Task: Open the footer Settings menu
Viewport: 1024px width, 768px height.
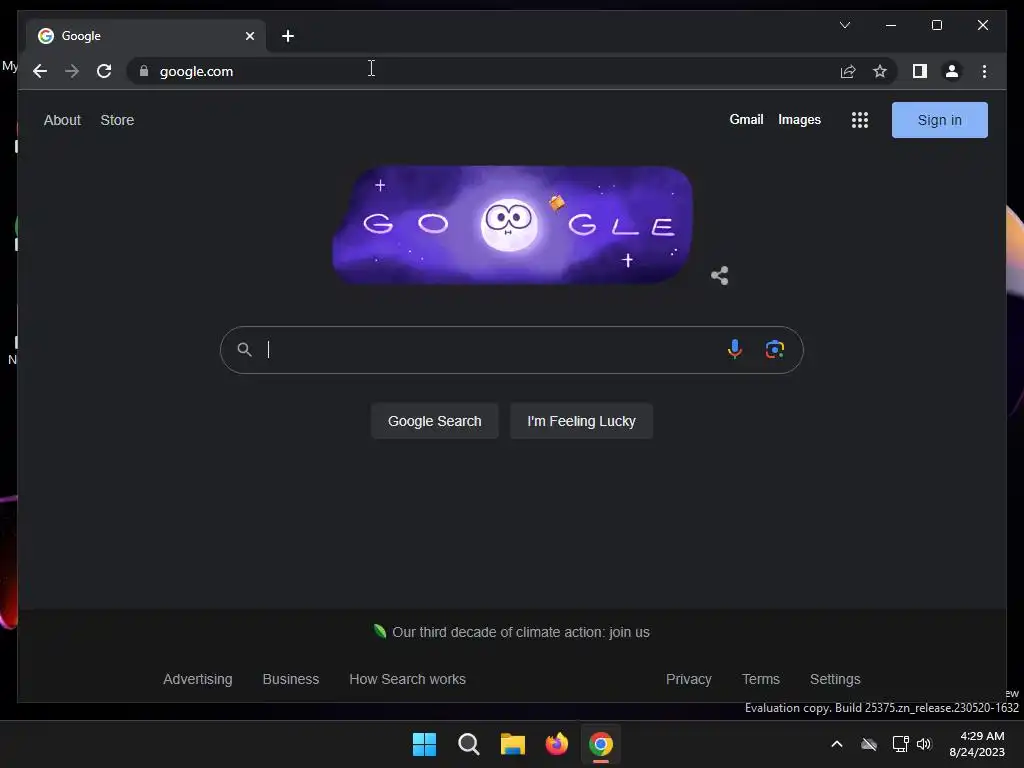Action: coord(835,679)
